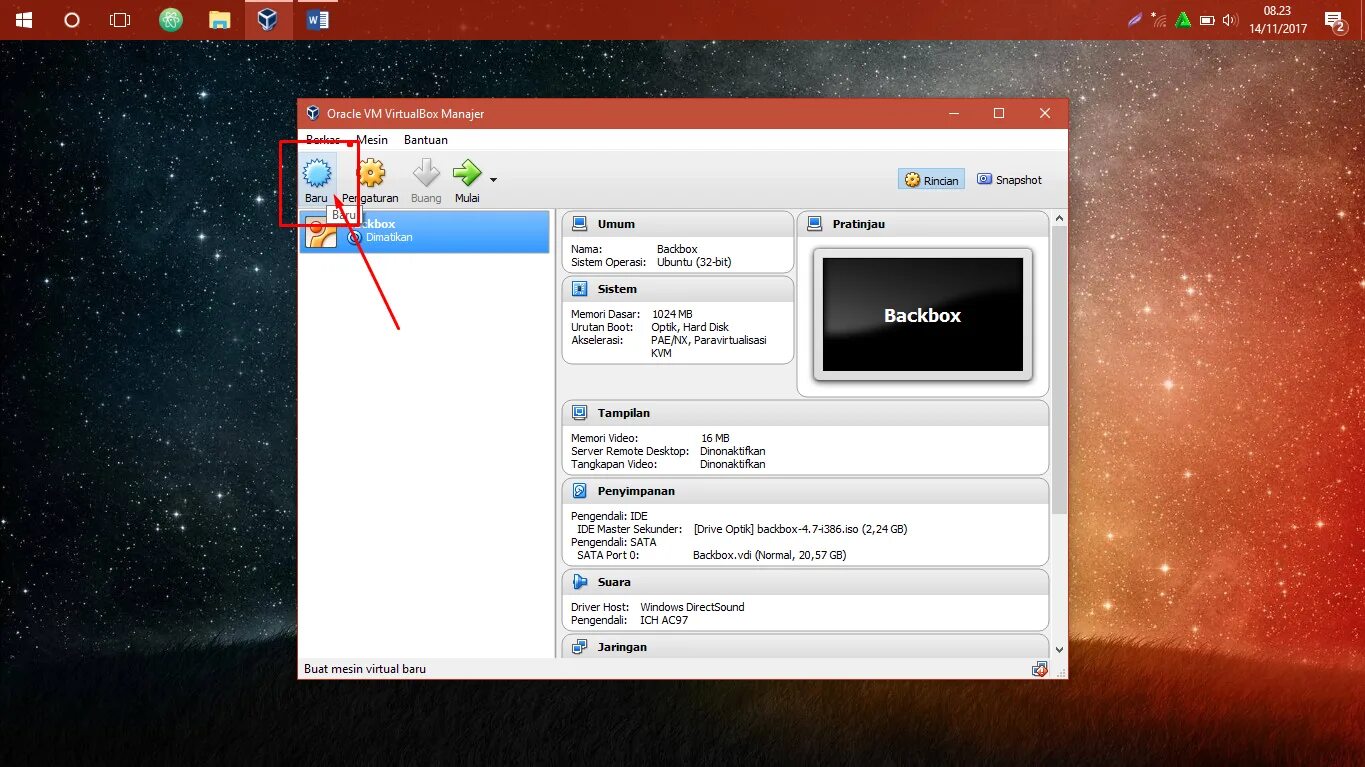
Task: Click the scrollbar up arrow in details
Action: tap(1059, 218)
